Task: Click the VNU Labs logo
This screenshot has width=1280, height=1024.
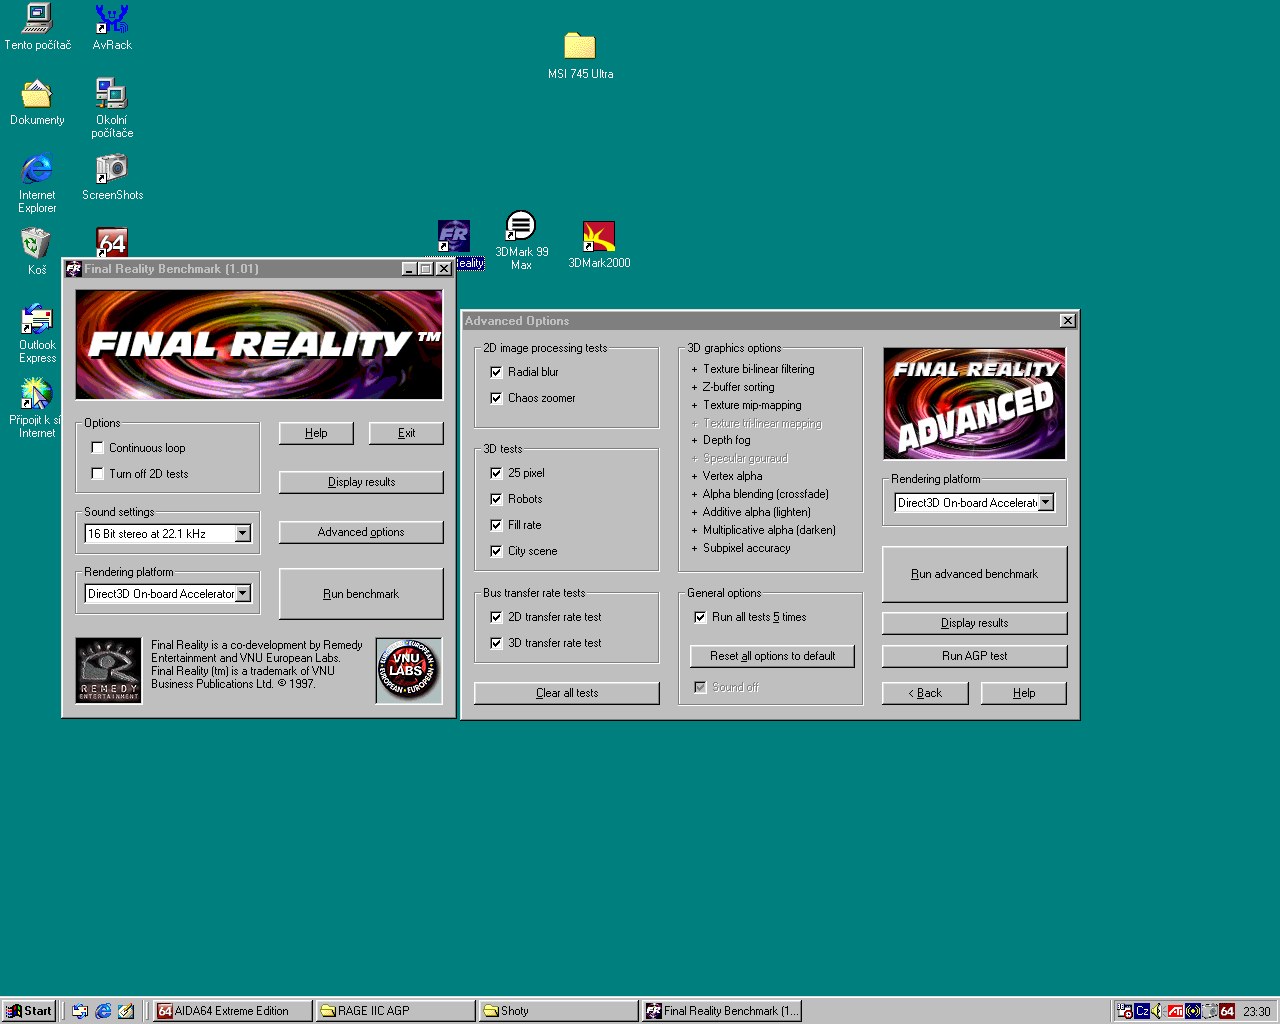Action: pos(408,670)
